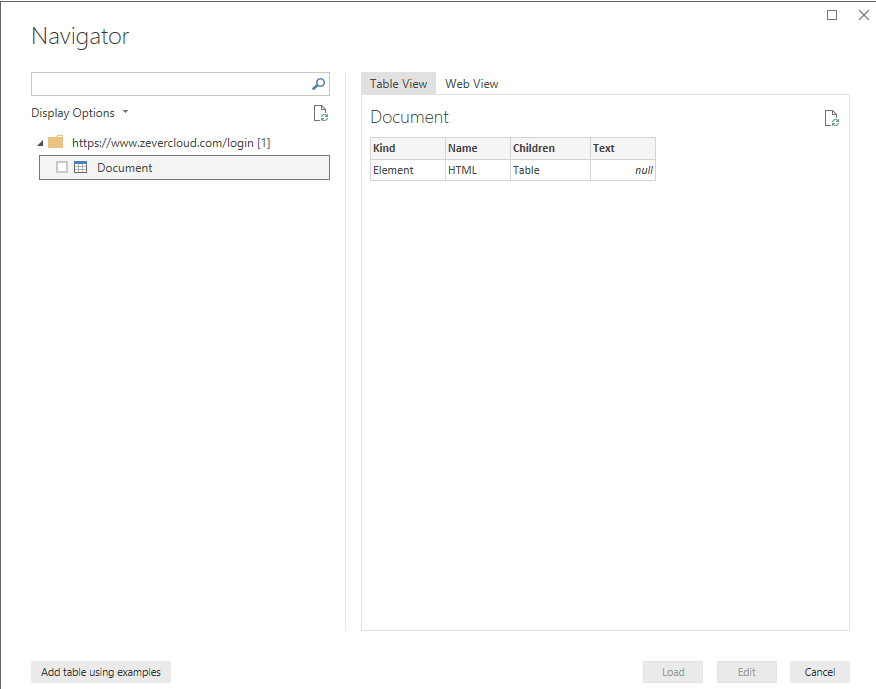Refresh the Document preview pane

831,118
